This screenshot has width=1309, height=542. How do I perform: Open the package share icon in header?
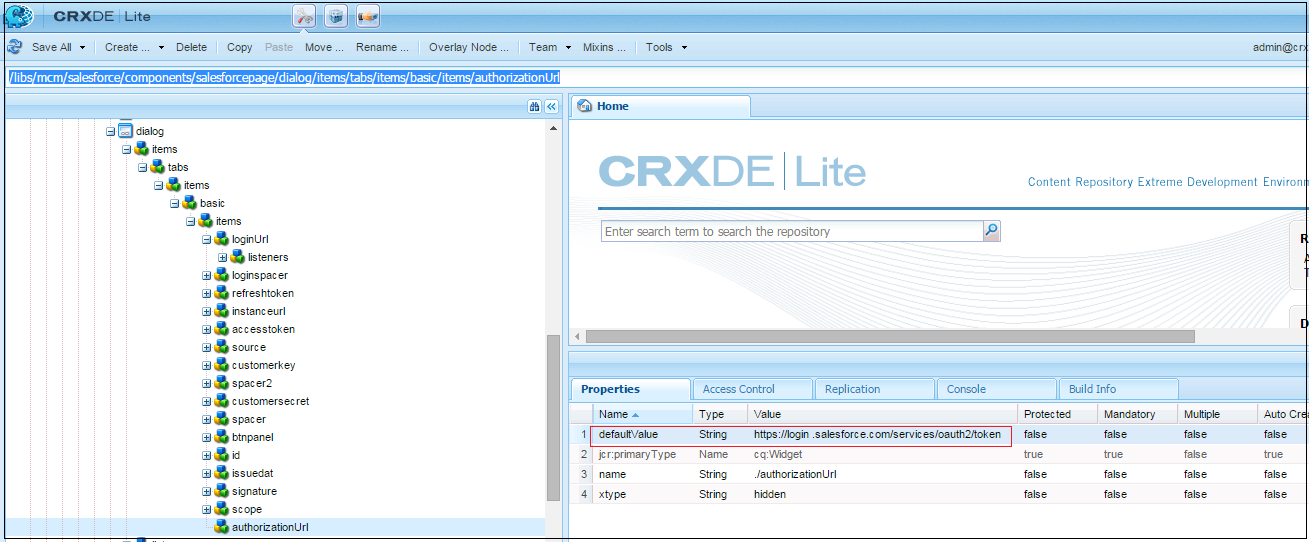coord(368,16)
